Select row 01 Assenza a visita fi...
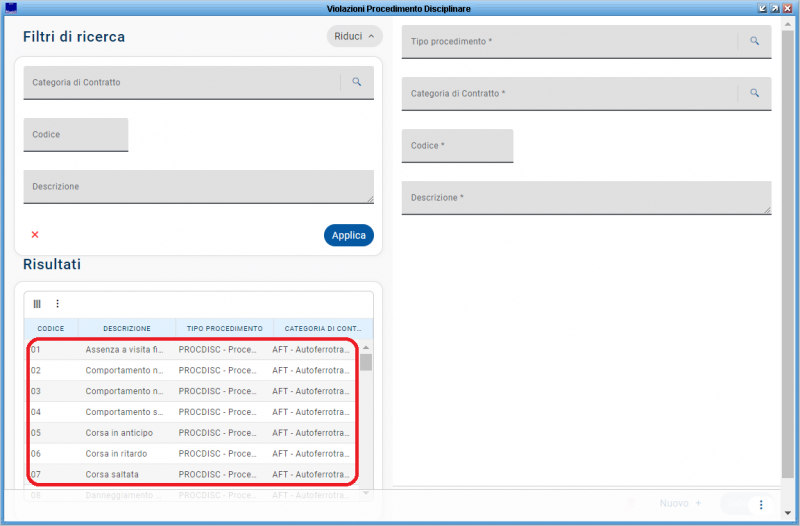The height and width of the screenshot is (526, 800). [x=192, y=349]
